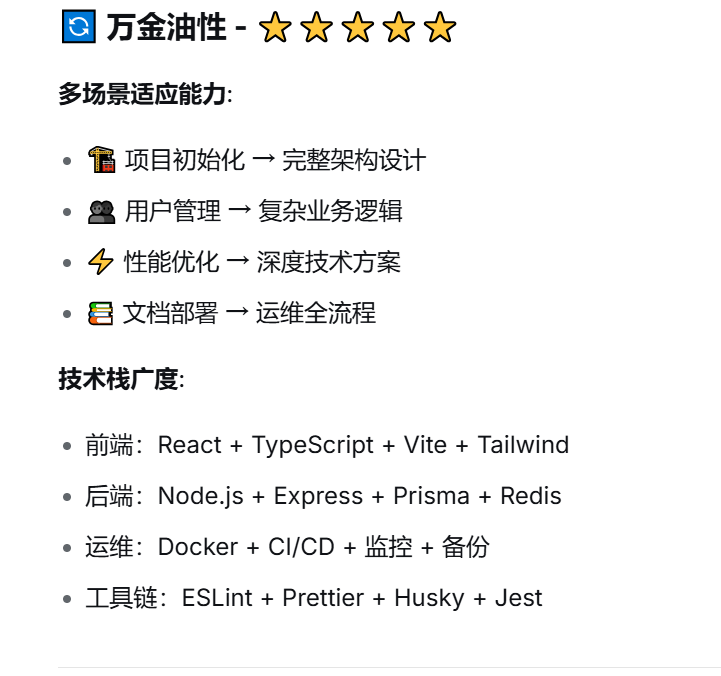
Task: Click the word Tailwind in 前端 line
Action: pyautogui.click(x=523, y=445)
